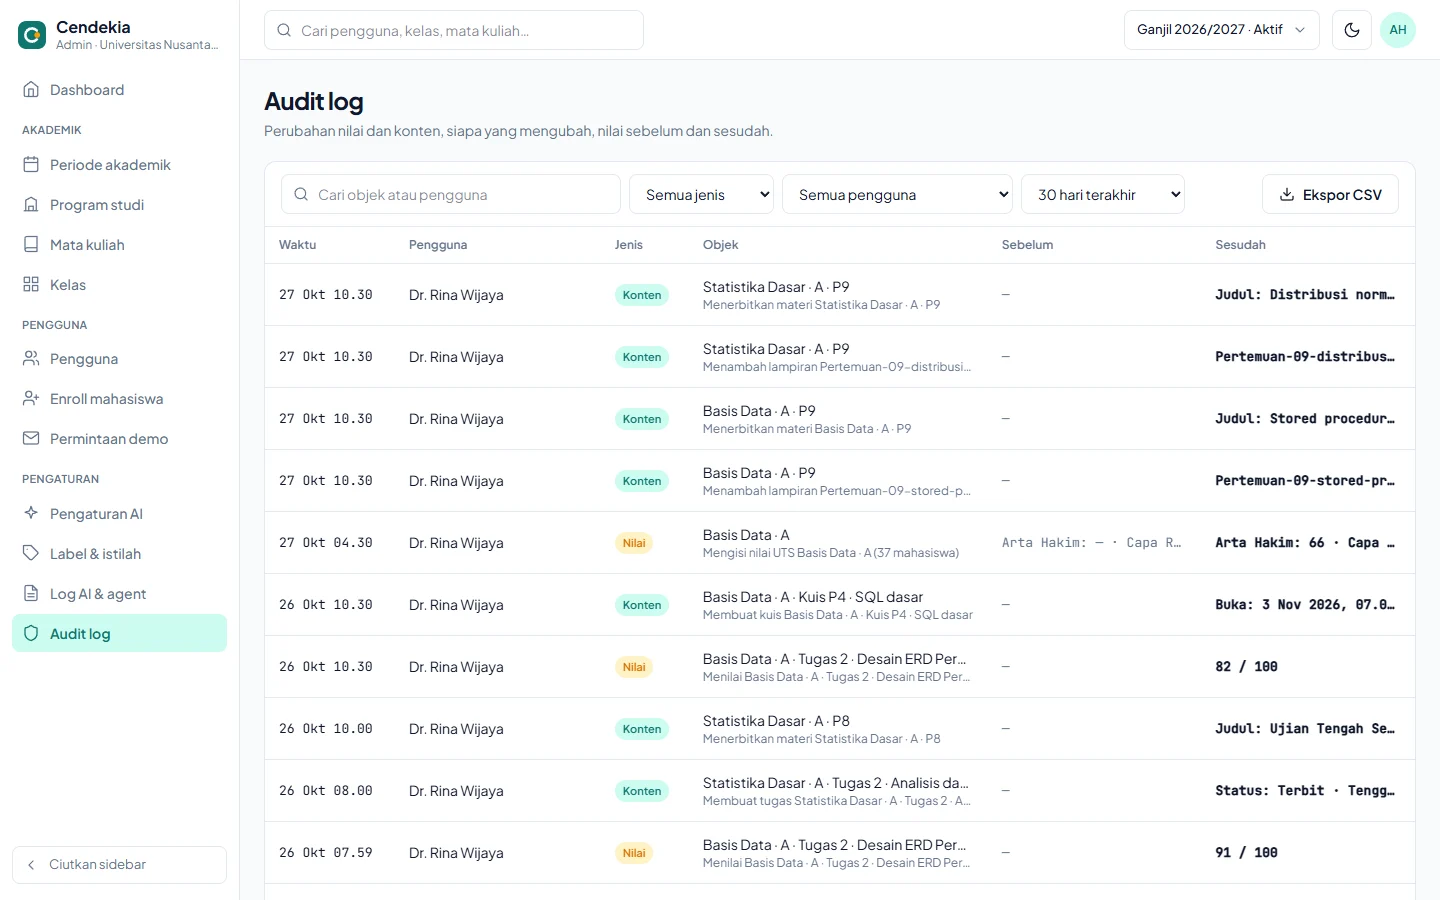1440x900 pixels.
Task: Click the '91 / 100' value
Action: 1246,853
